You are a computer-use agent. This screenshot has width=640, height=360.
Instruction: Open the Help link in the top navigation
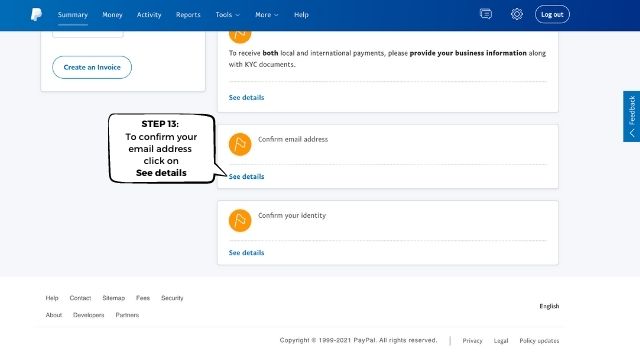tap(301, 15)
